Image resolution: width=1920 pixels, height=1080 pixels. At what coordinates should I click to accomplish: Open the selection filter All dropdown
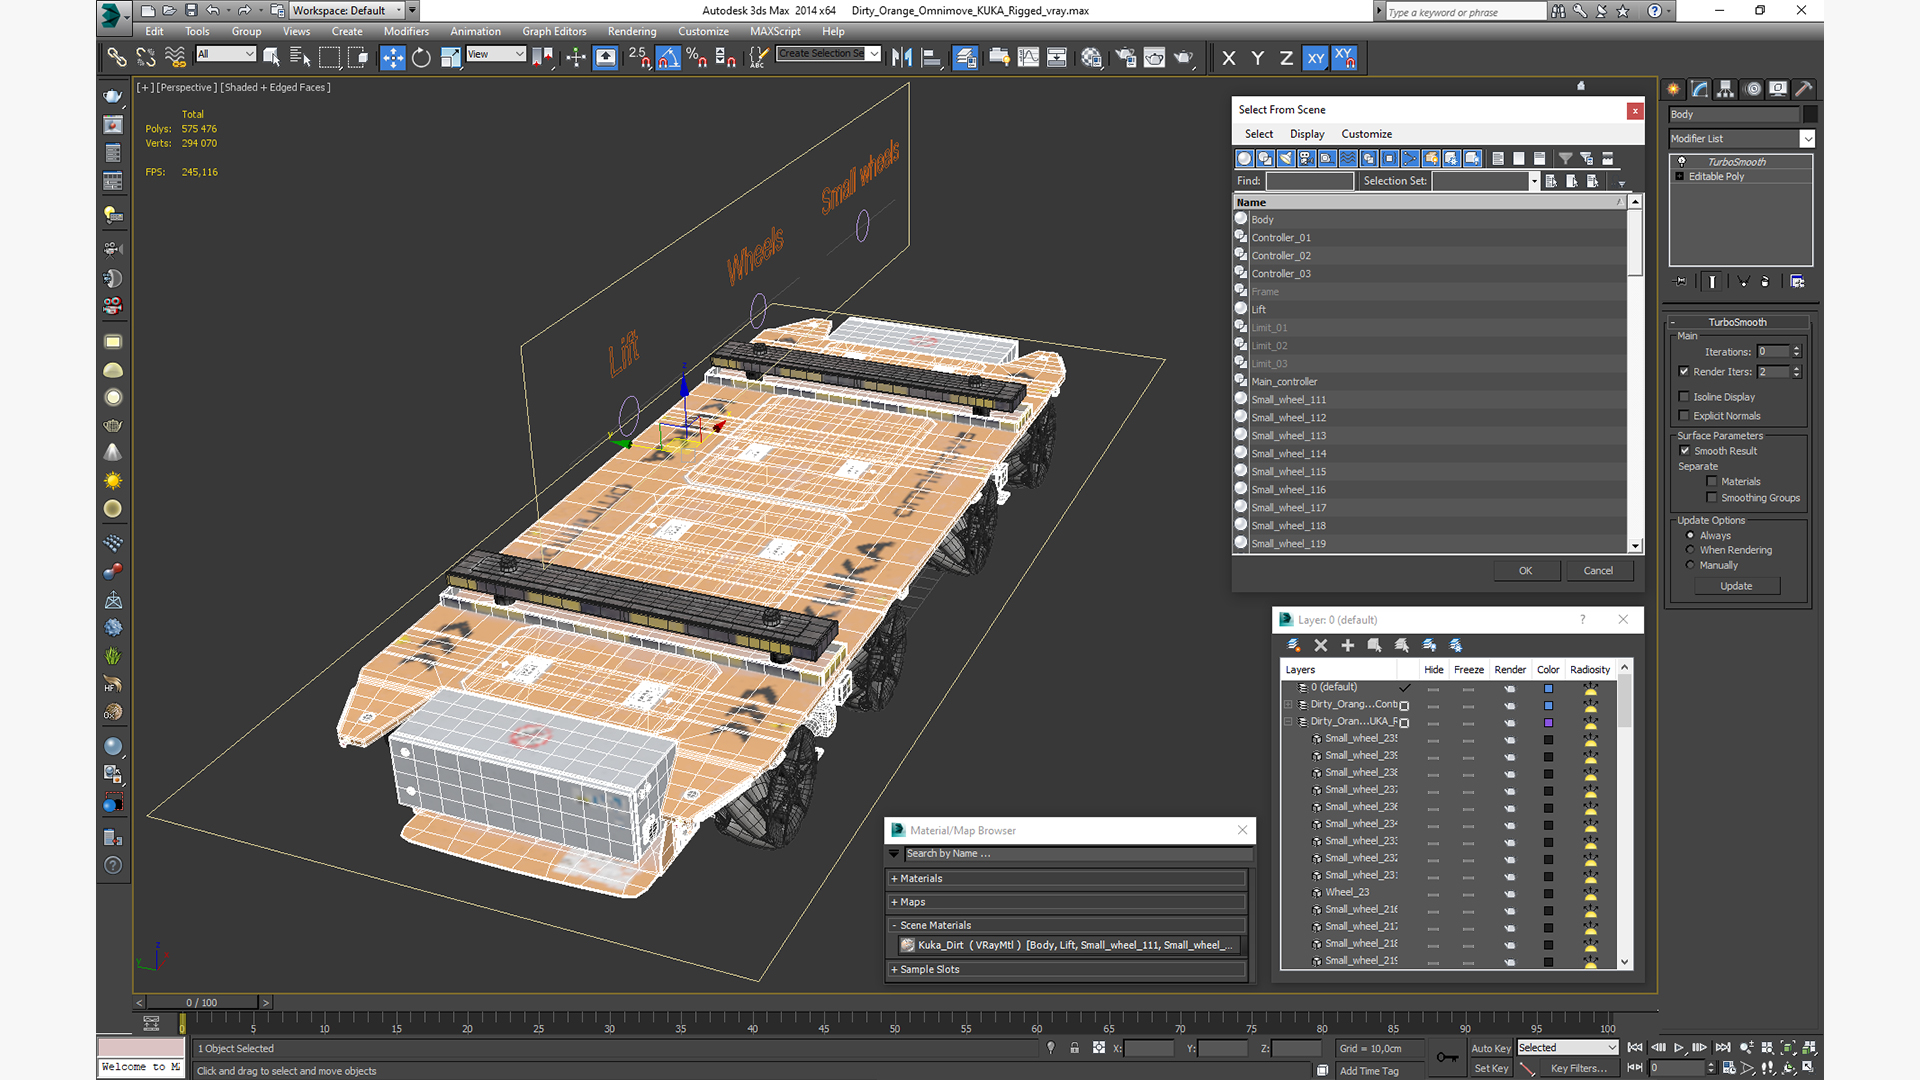click(x=249, y=54)
